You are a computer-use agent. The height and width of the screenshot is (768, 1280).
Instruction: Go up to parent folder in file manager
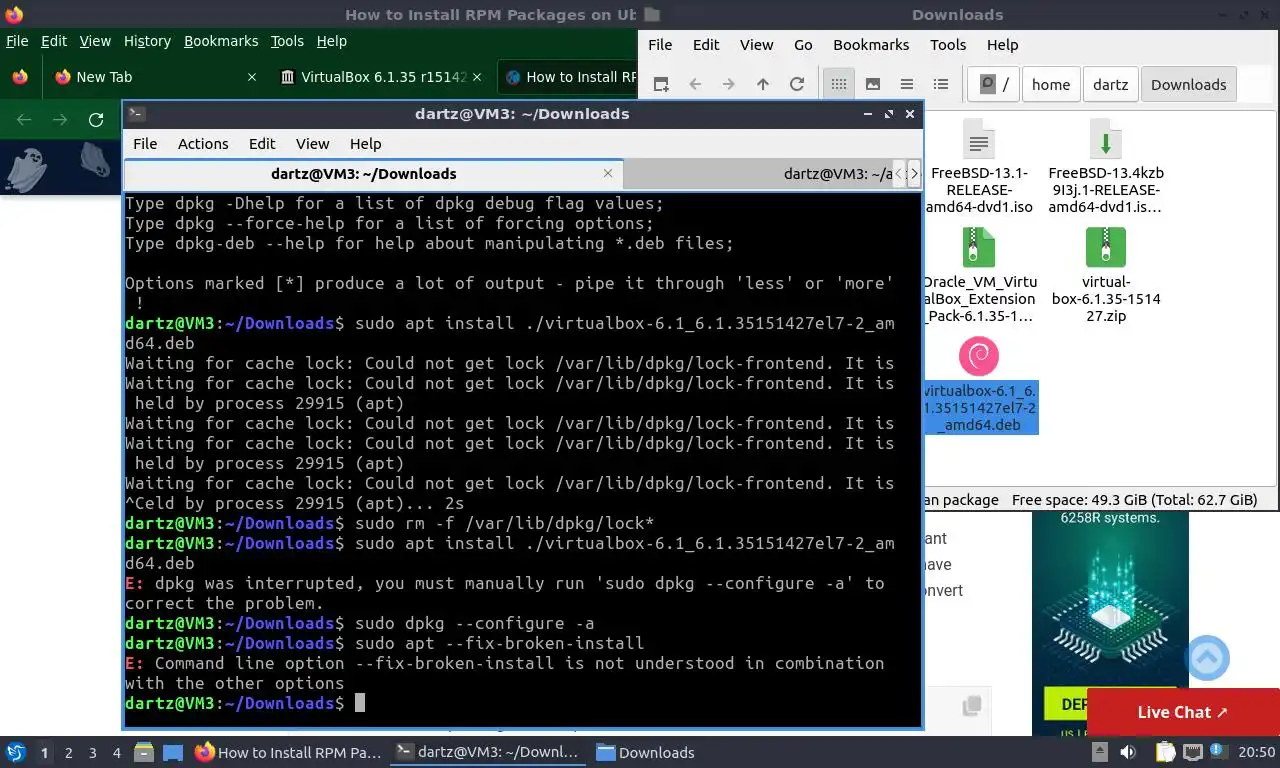point(763,85)
